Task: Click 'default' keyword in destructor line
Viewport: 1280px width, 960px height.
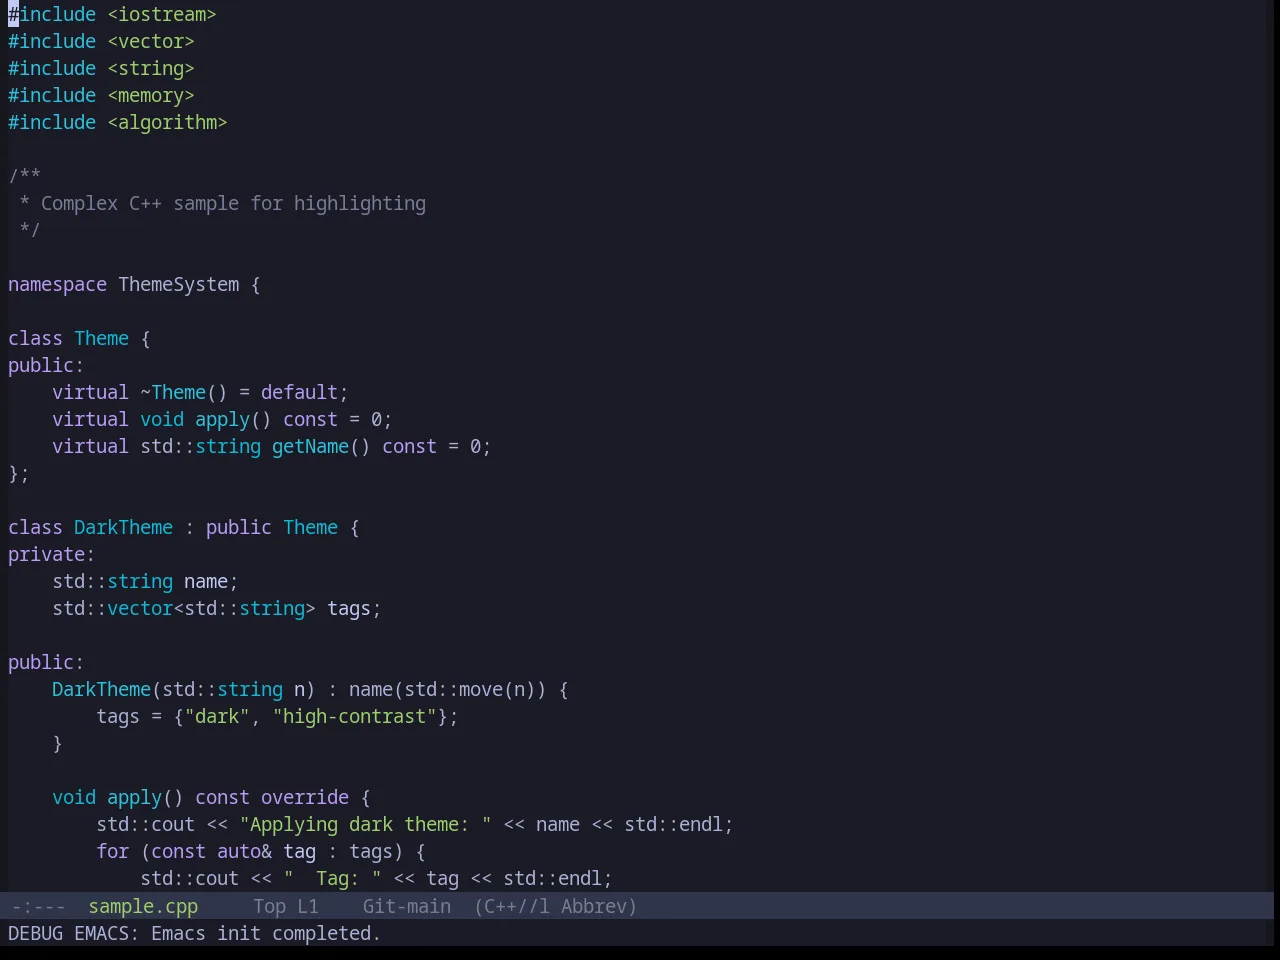Action: (299, 392)
